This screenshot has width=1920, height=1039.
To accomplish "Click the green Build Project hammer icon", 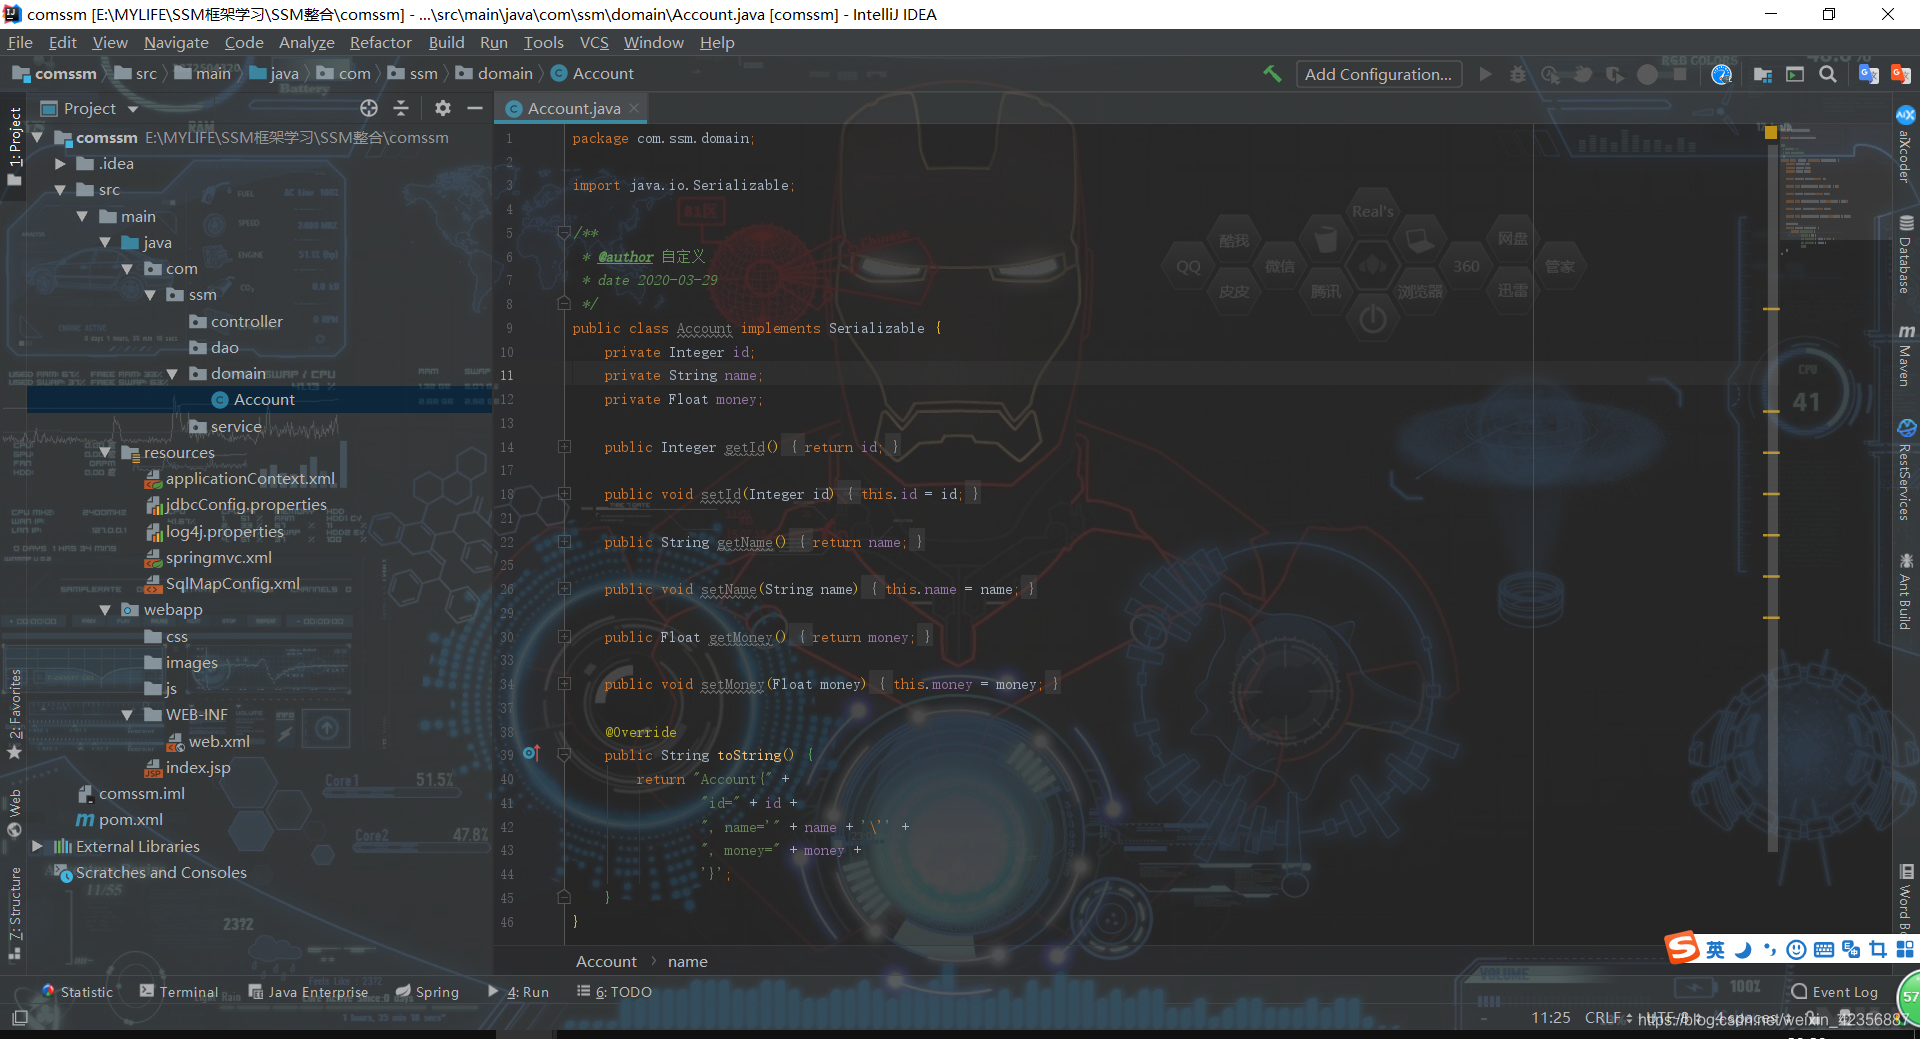I will click(1272, 74).
